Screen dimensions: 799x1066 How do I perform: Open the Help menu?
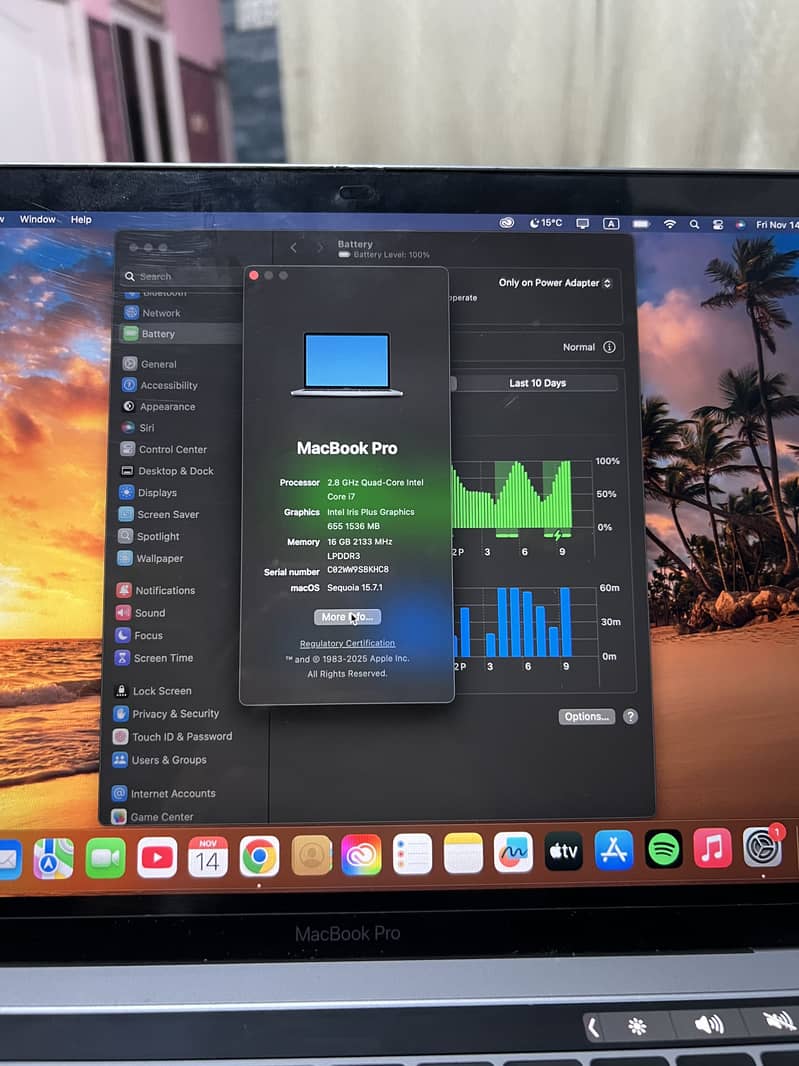coord(81,220)
